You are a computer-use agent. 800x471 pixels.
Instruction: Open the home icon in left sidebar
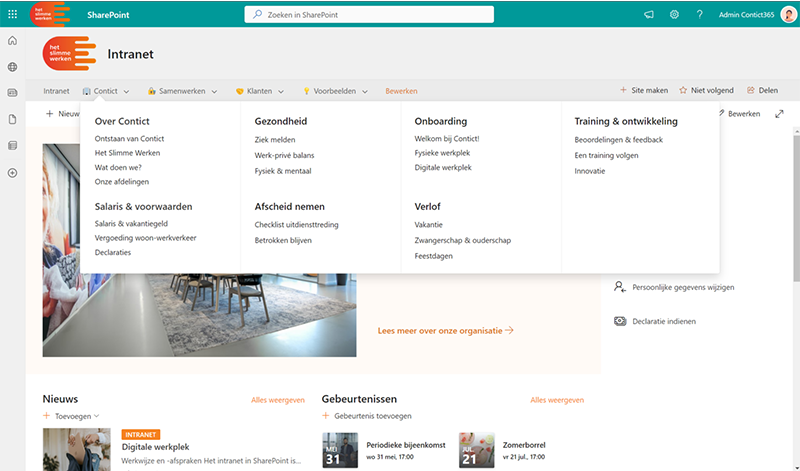coord(12,41)
